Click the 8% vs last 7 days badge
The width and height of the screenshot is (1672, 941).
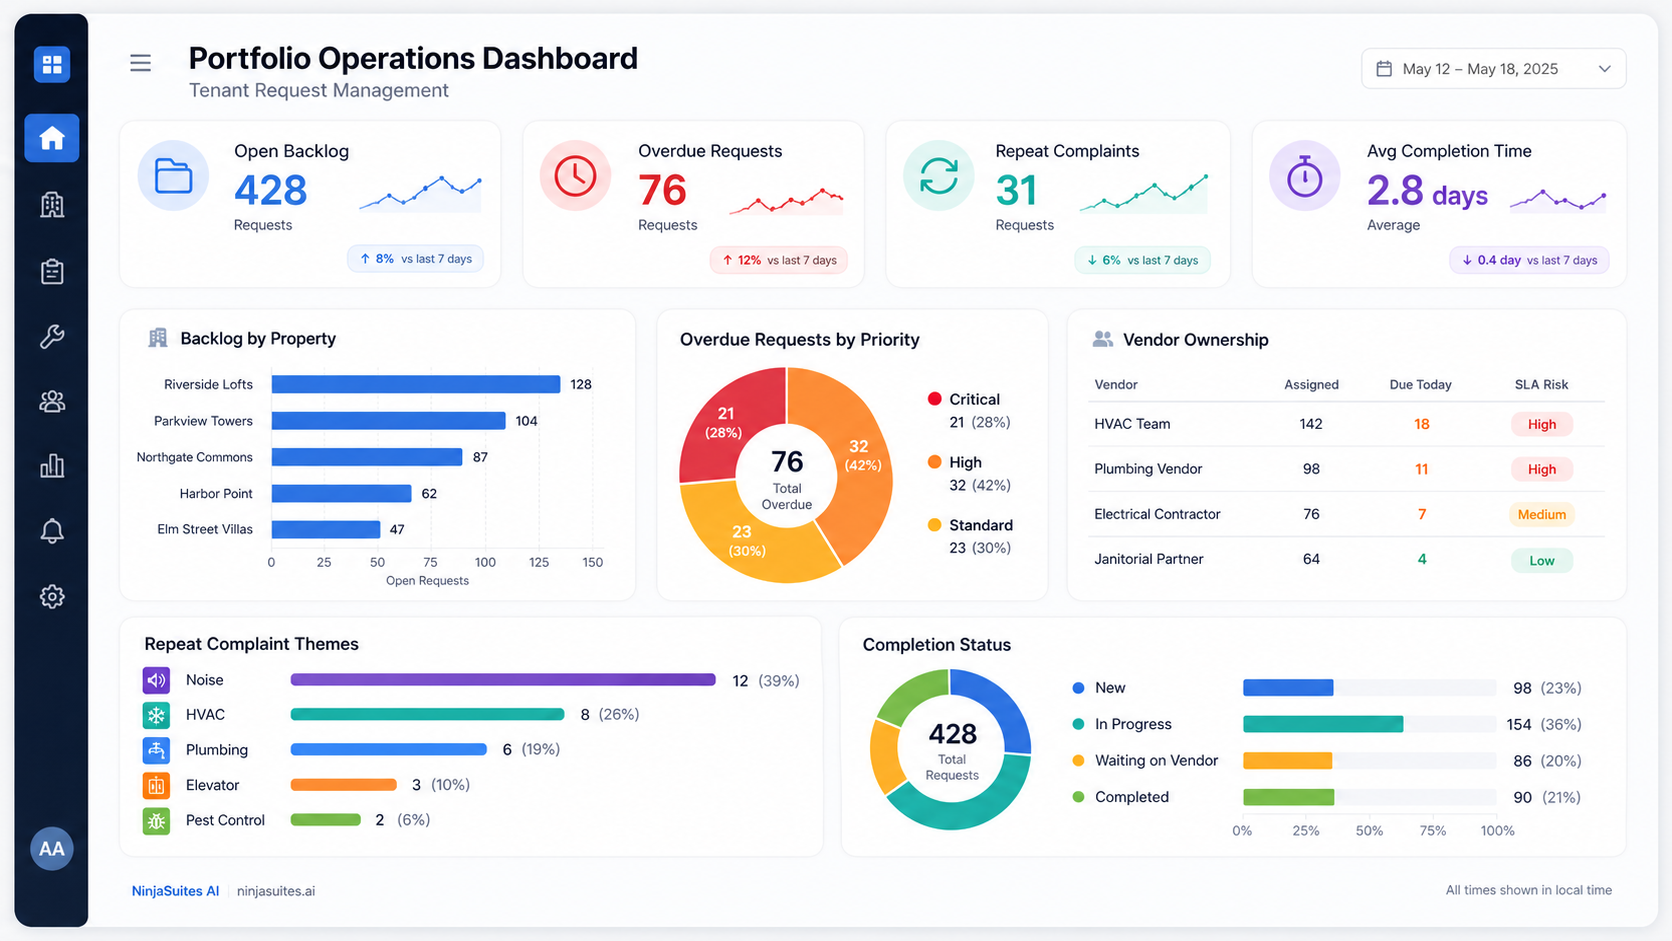pyautogui.click(x=415, y=259)
